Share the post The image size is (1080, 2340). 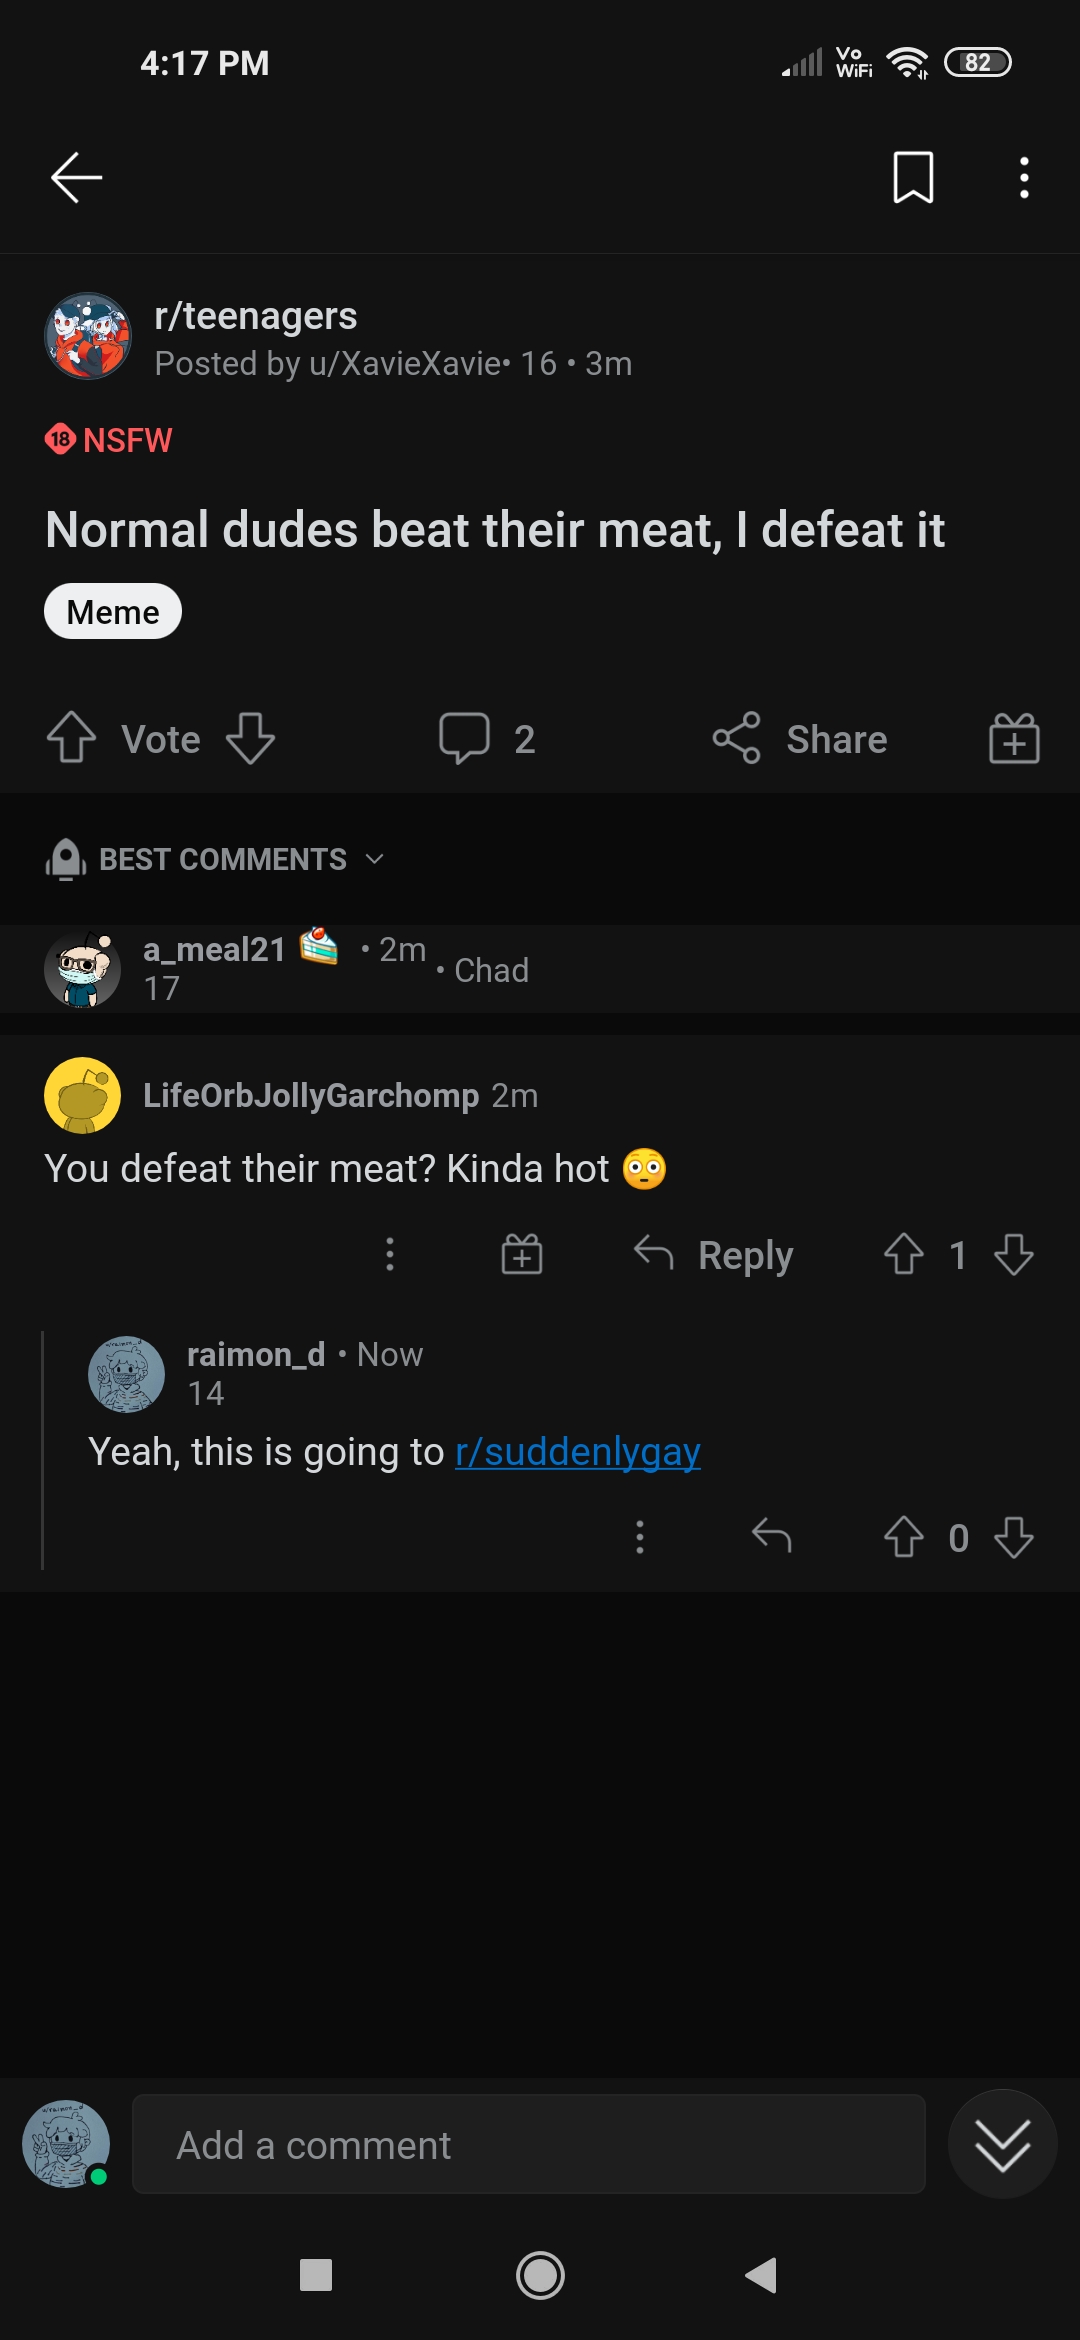[x=800, y=739]
